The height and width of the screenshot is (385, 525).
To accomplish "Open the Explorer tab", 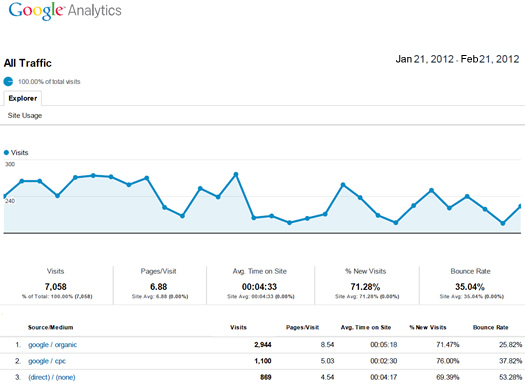I will pyautogui.click(x=22, y=98).
